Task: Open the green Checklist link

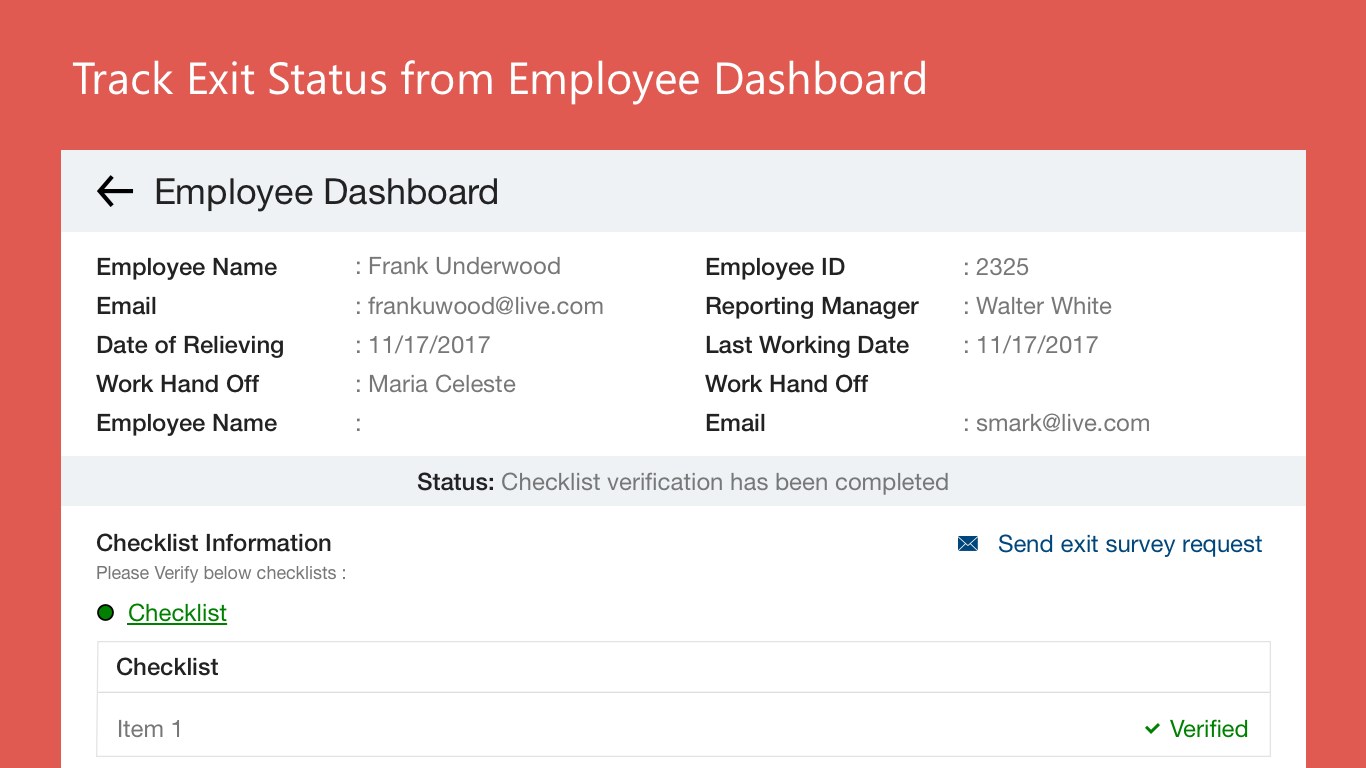Action: coord(177,613)
